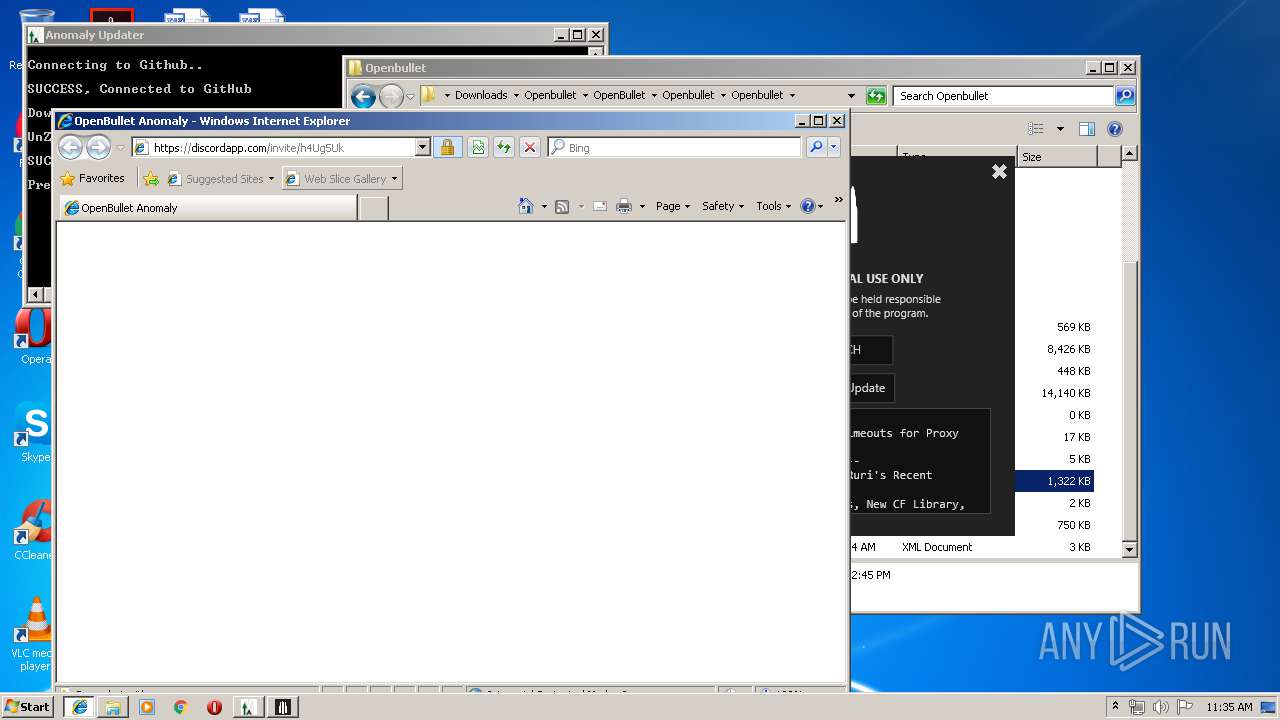
Task: Click the Internet Explorer Forward button
Action: (98, 148)
